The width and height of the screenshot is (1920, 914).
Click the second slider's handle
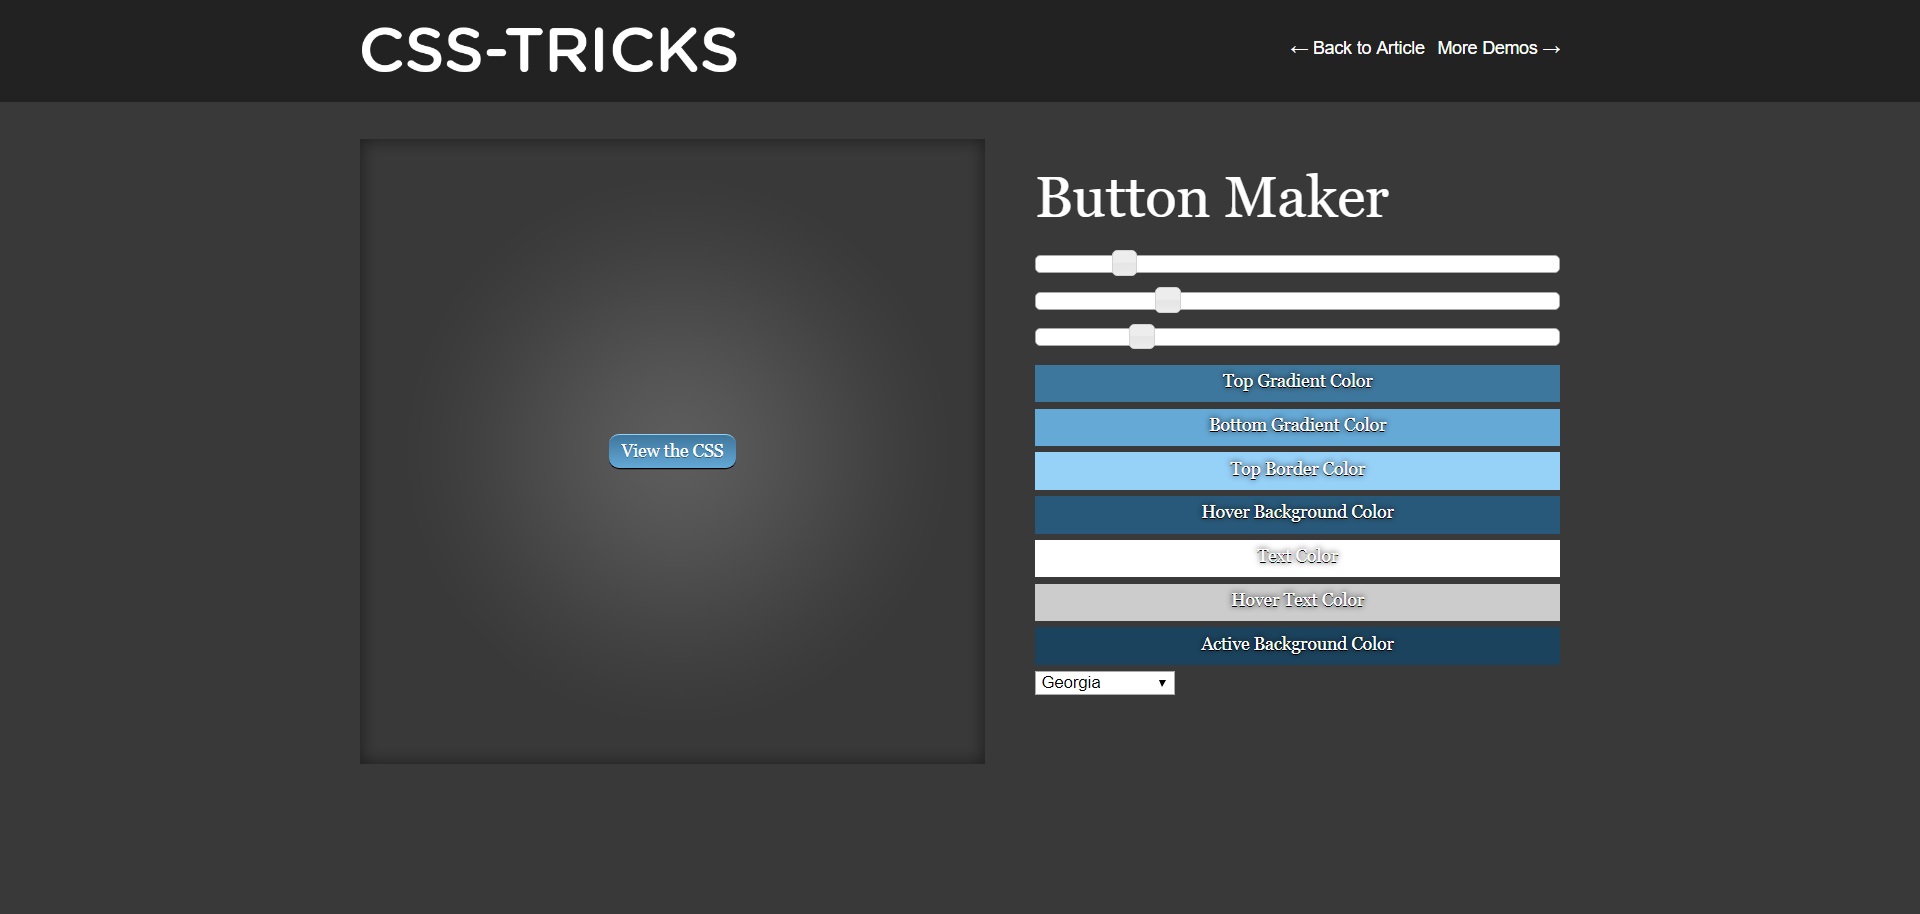tap(1167, 301)
